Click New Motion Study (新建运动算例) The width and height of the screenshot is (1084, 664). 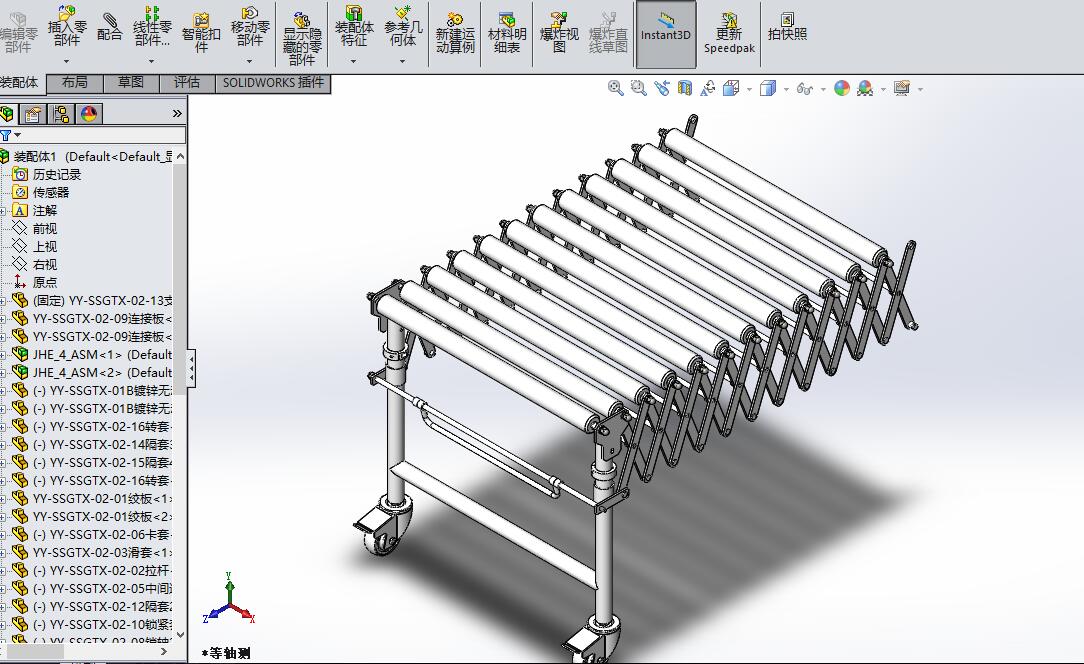[x=455, y=33]
